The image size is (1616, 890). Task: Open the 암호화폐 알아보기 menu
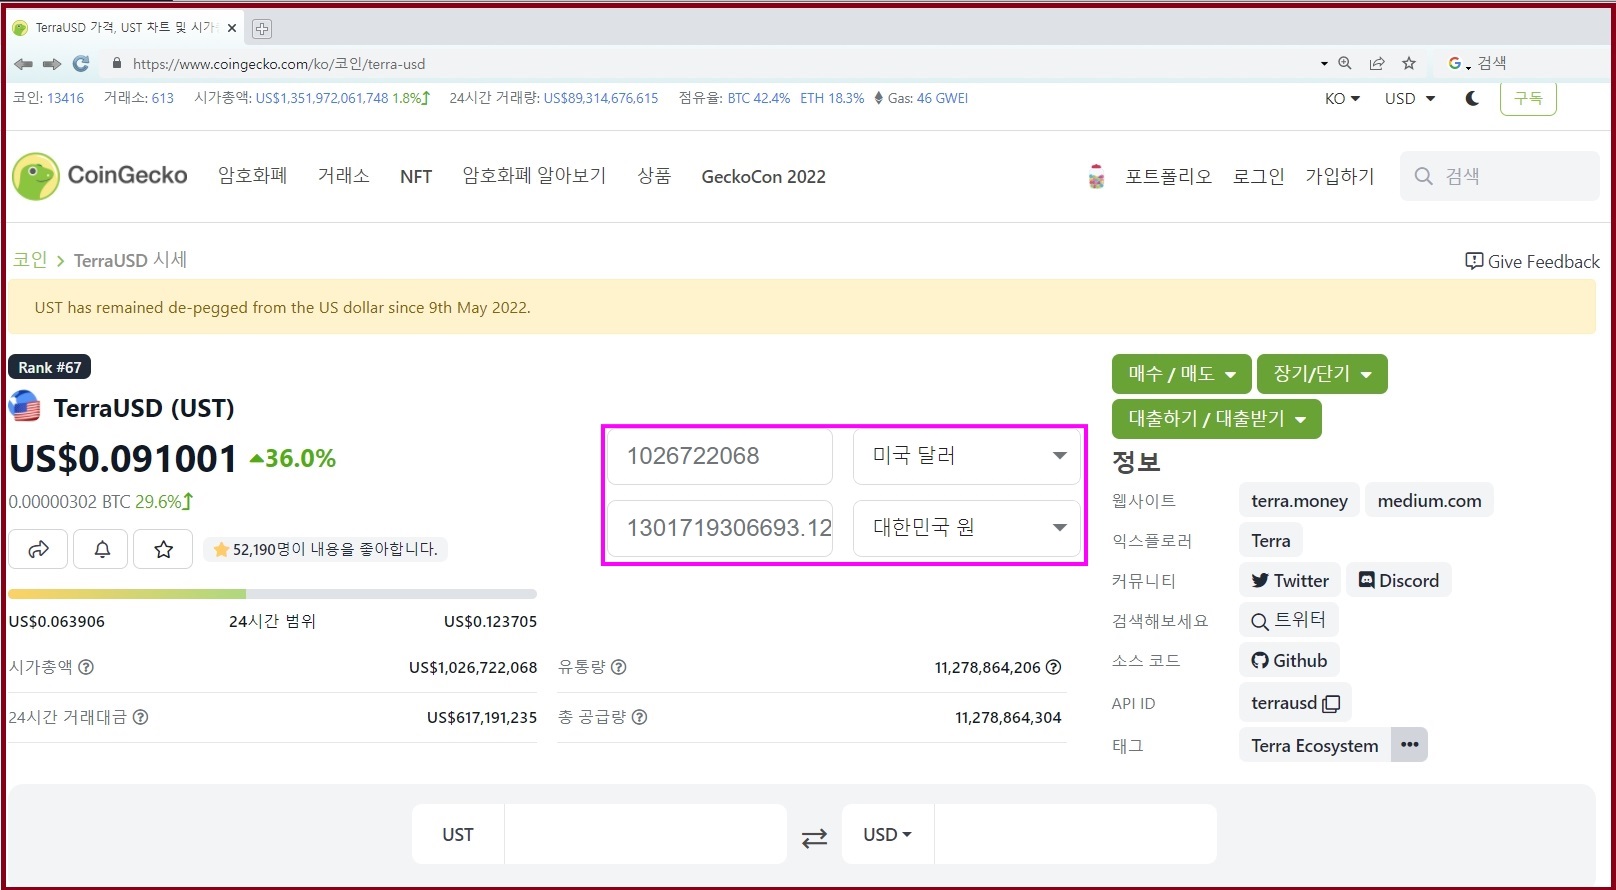(534, 176)
